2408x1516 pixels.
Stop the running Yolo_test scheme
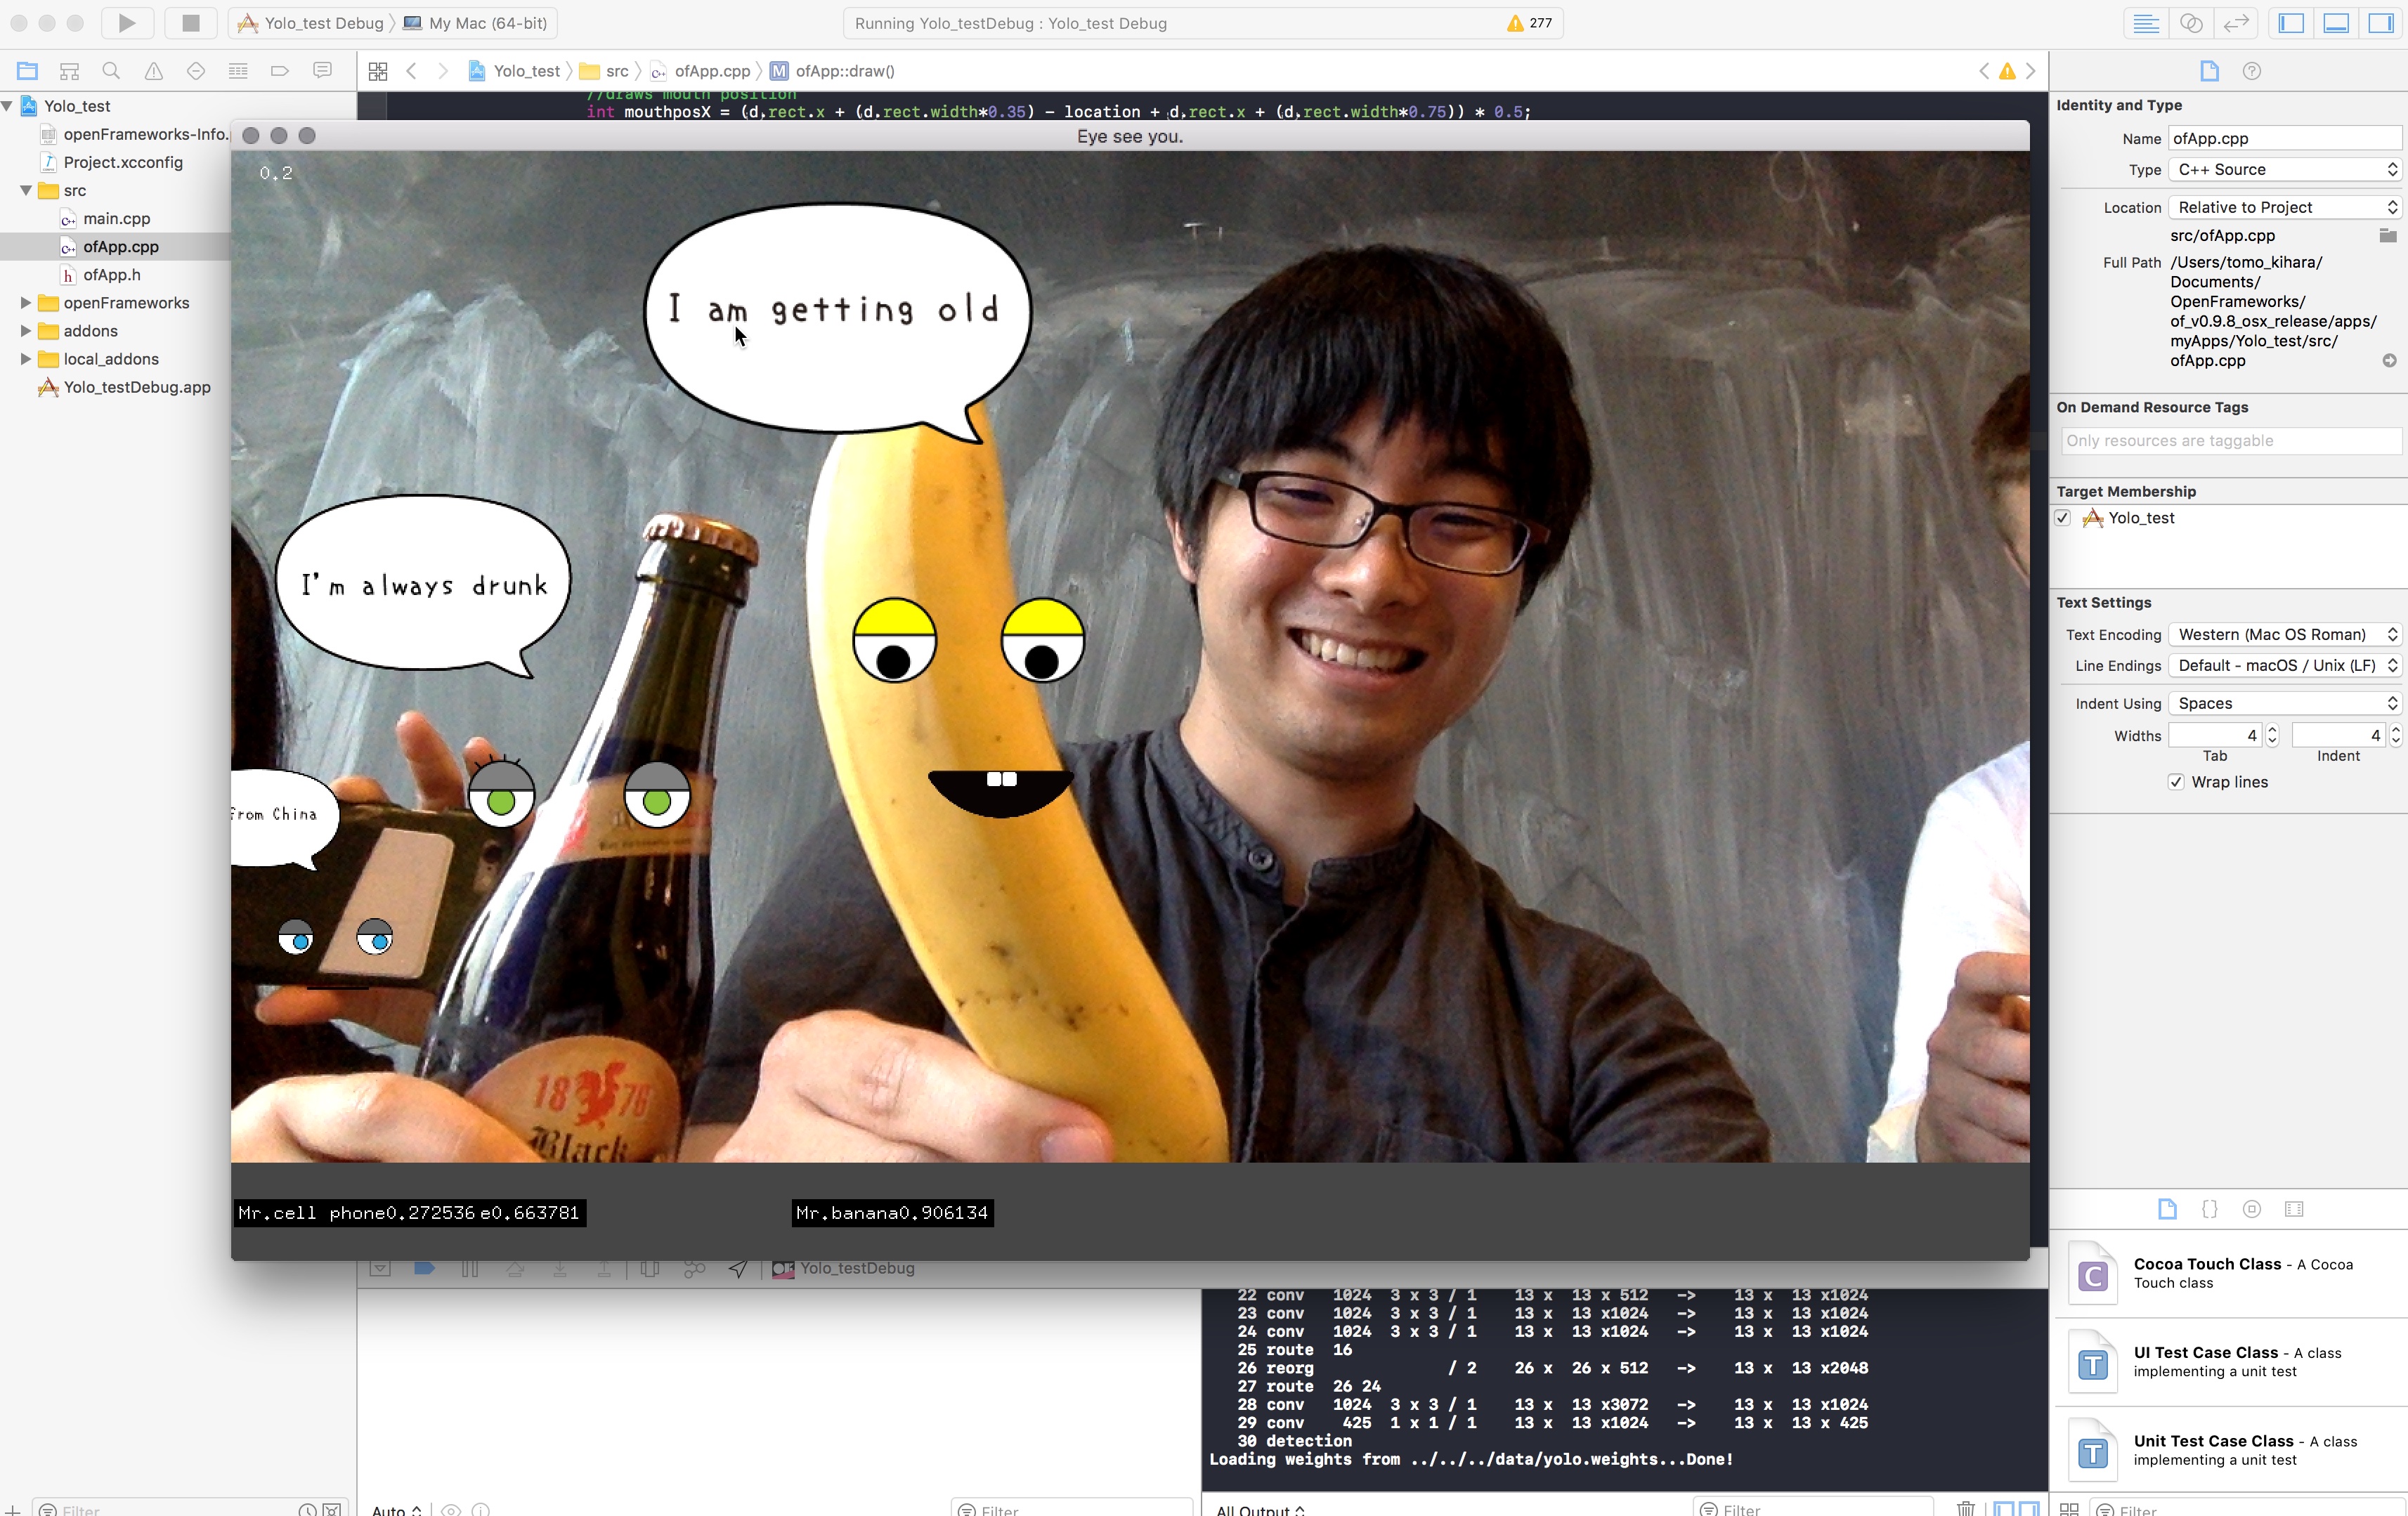coord(190,22)
